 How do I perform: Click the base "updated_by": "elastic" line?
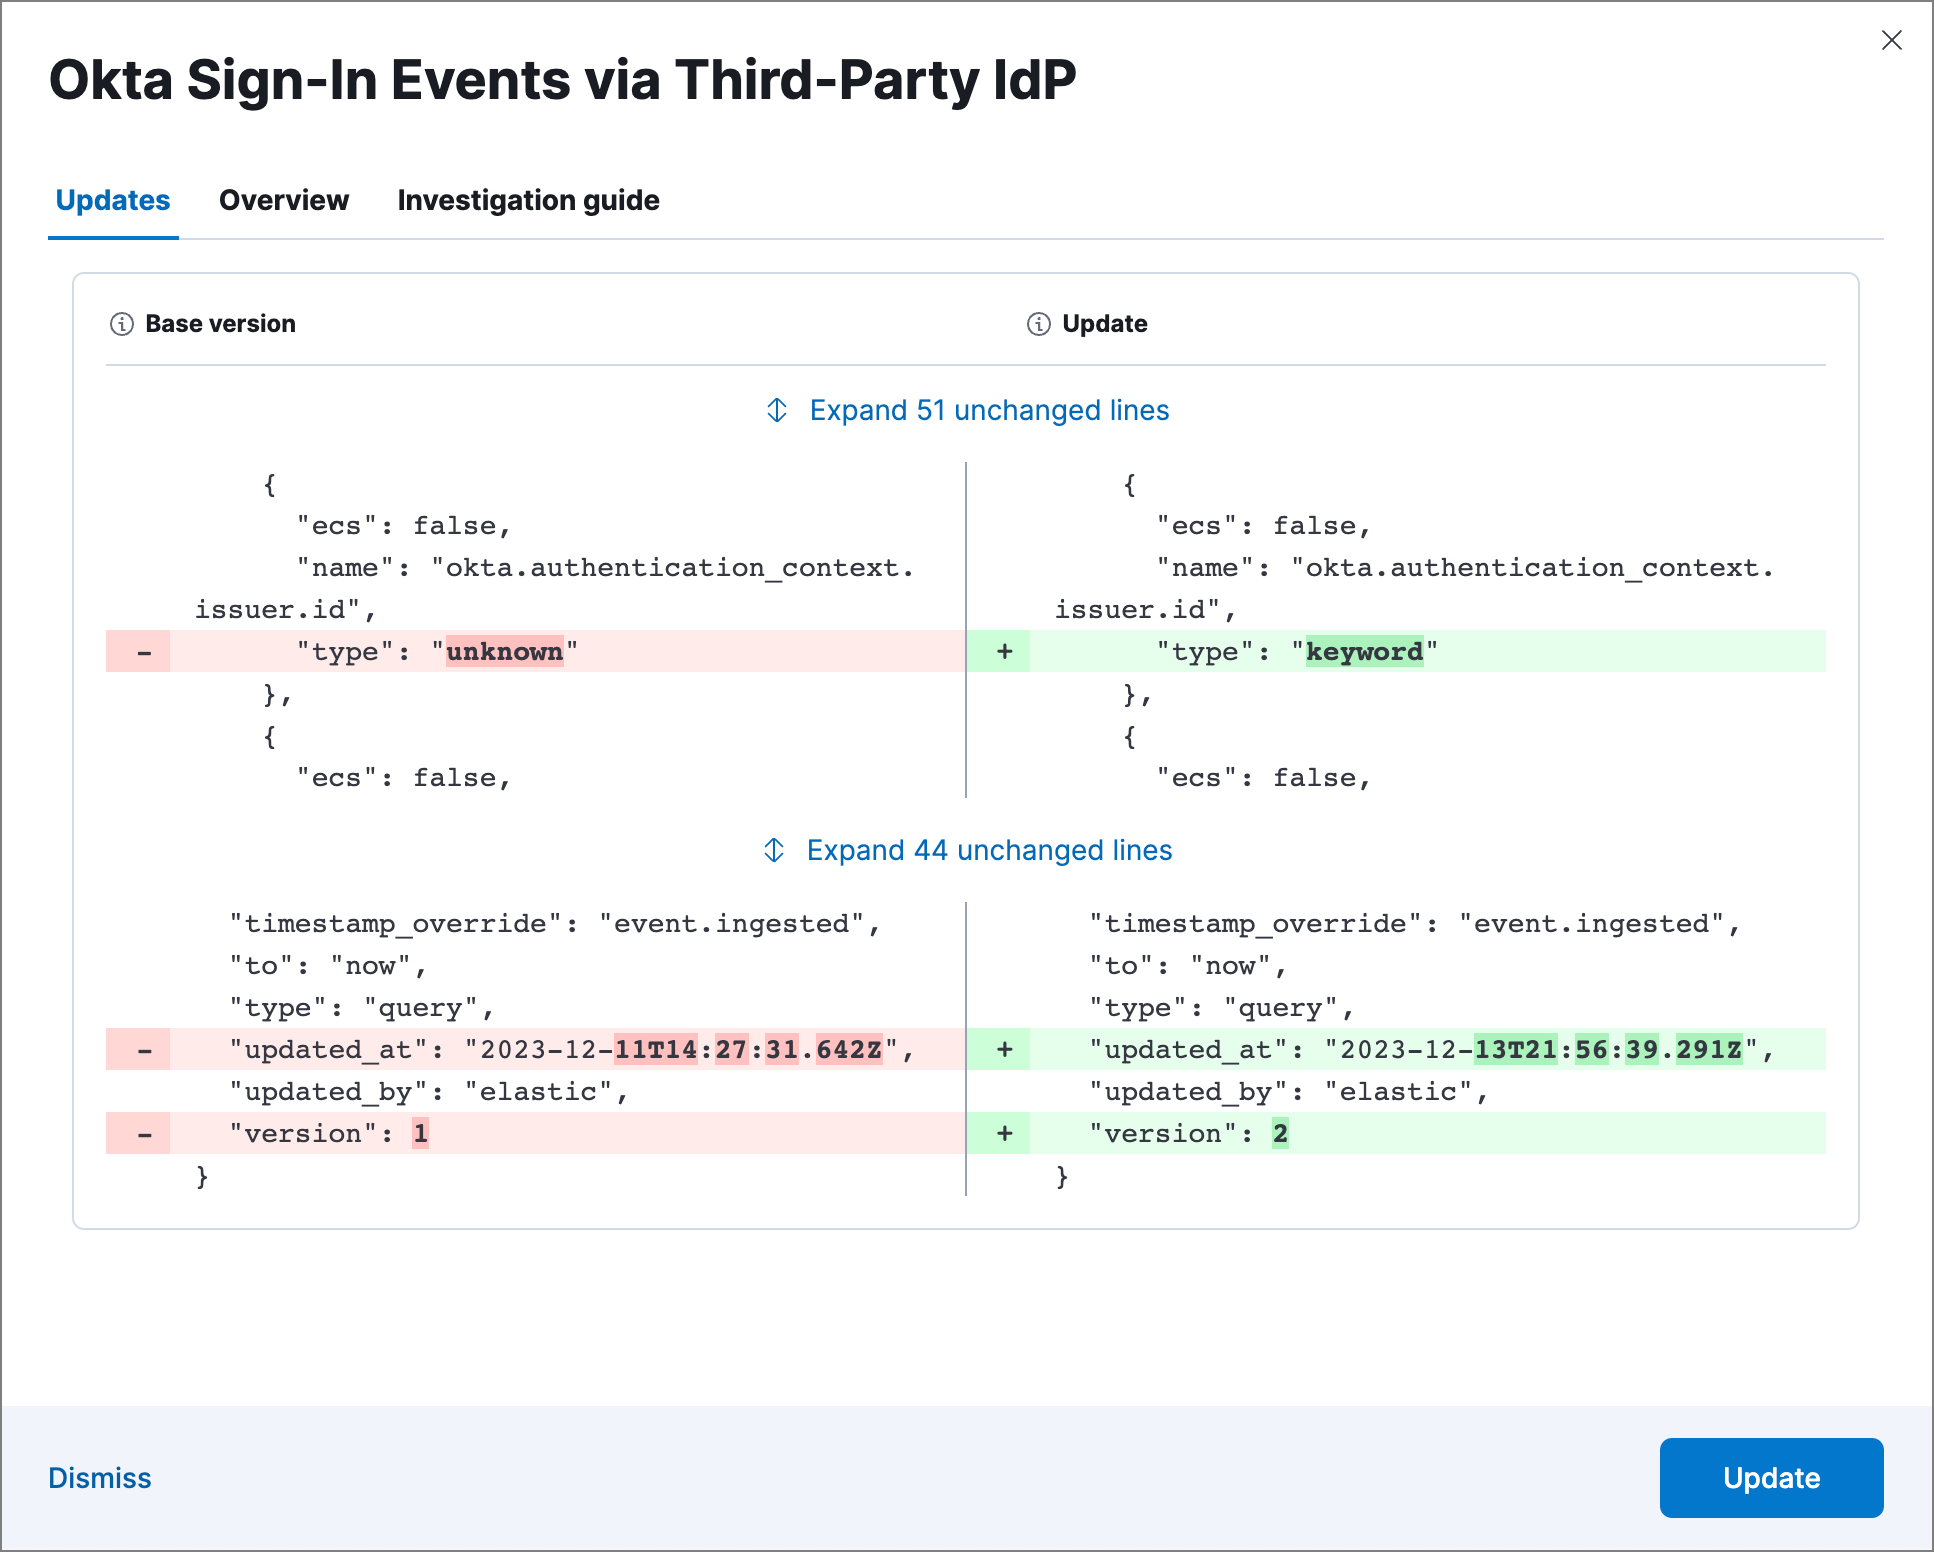click(429, 1091)
